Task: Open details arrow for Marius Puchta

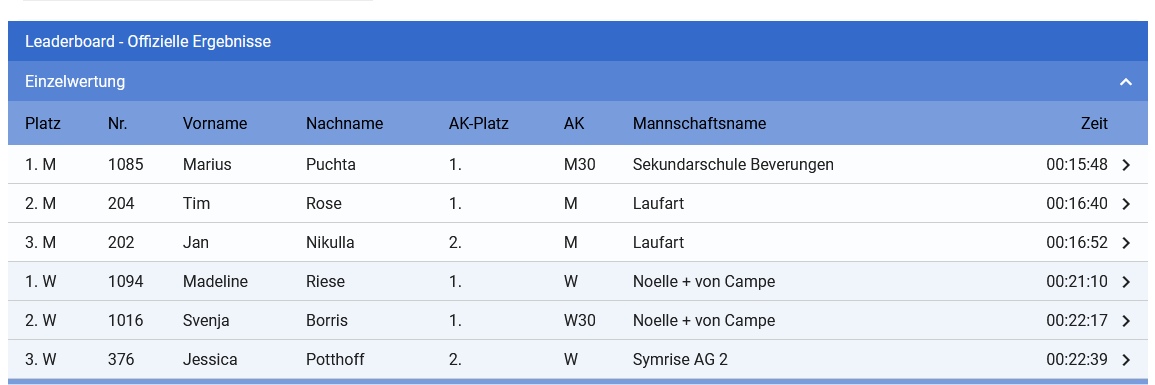Action: [1126, 165]
